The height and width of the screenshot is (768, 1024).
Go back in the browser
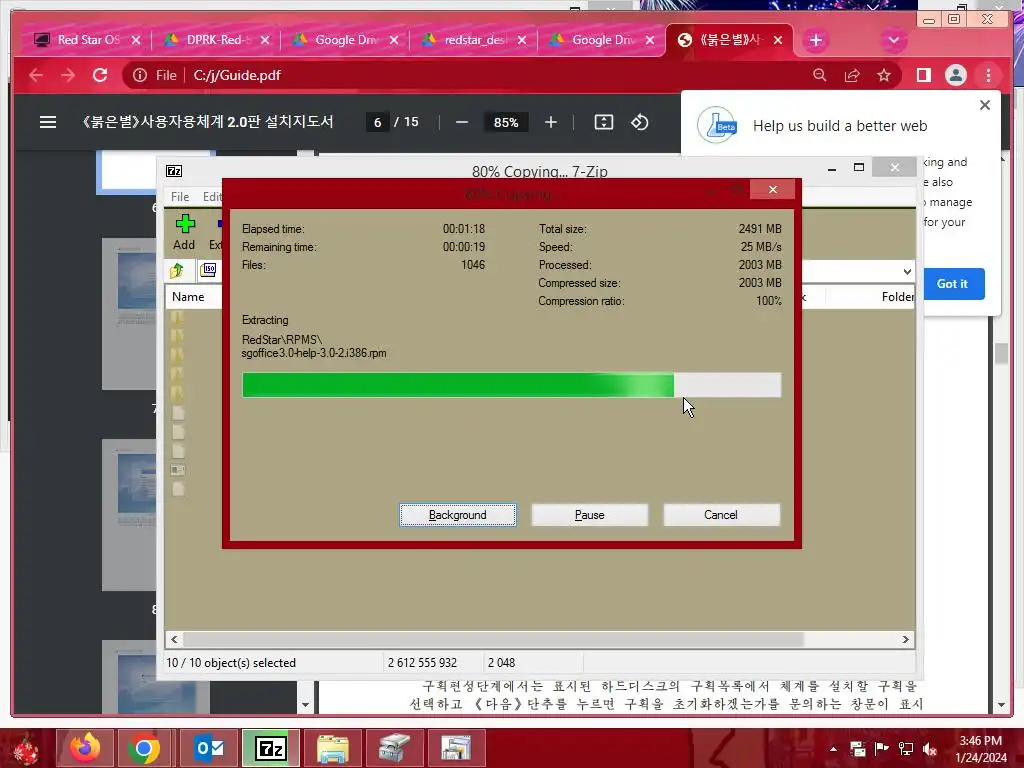(36, 75)
